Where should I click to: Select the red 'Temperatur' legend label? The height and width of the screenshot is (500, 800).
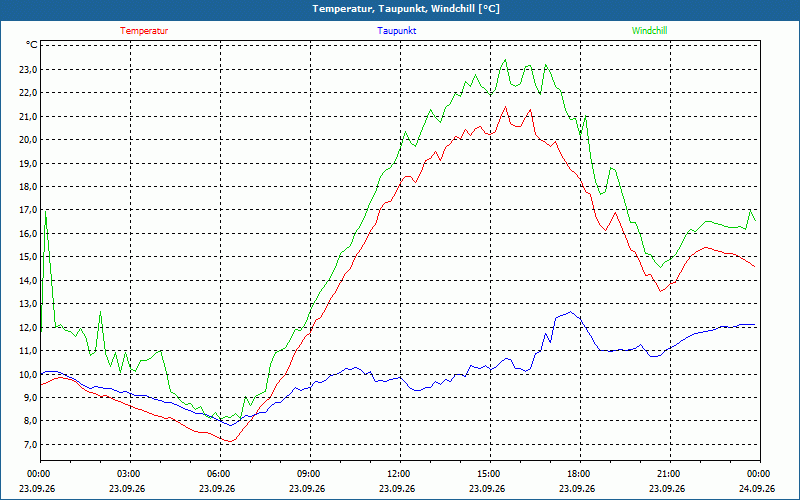[x=144, y=31]
